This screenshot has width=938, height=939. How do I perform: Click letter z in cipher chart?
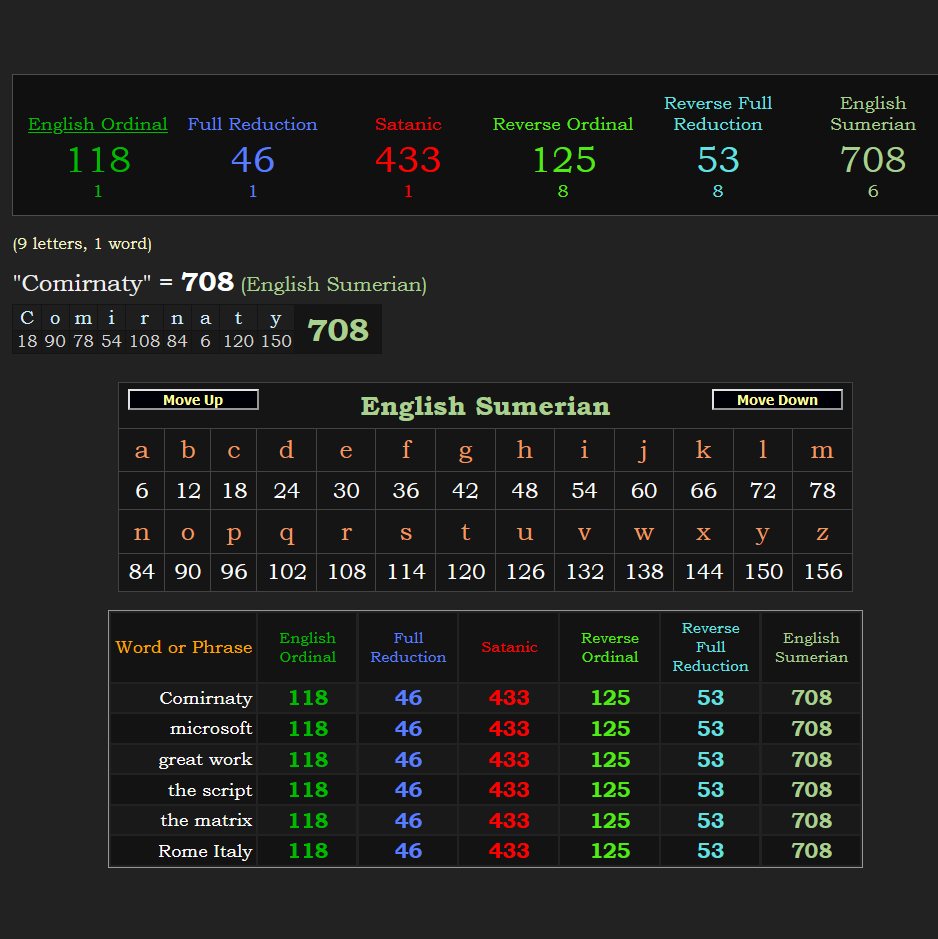[822, 532]
